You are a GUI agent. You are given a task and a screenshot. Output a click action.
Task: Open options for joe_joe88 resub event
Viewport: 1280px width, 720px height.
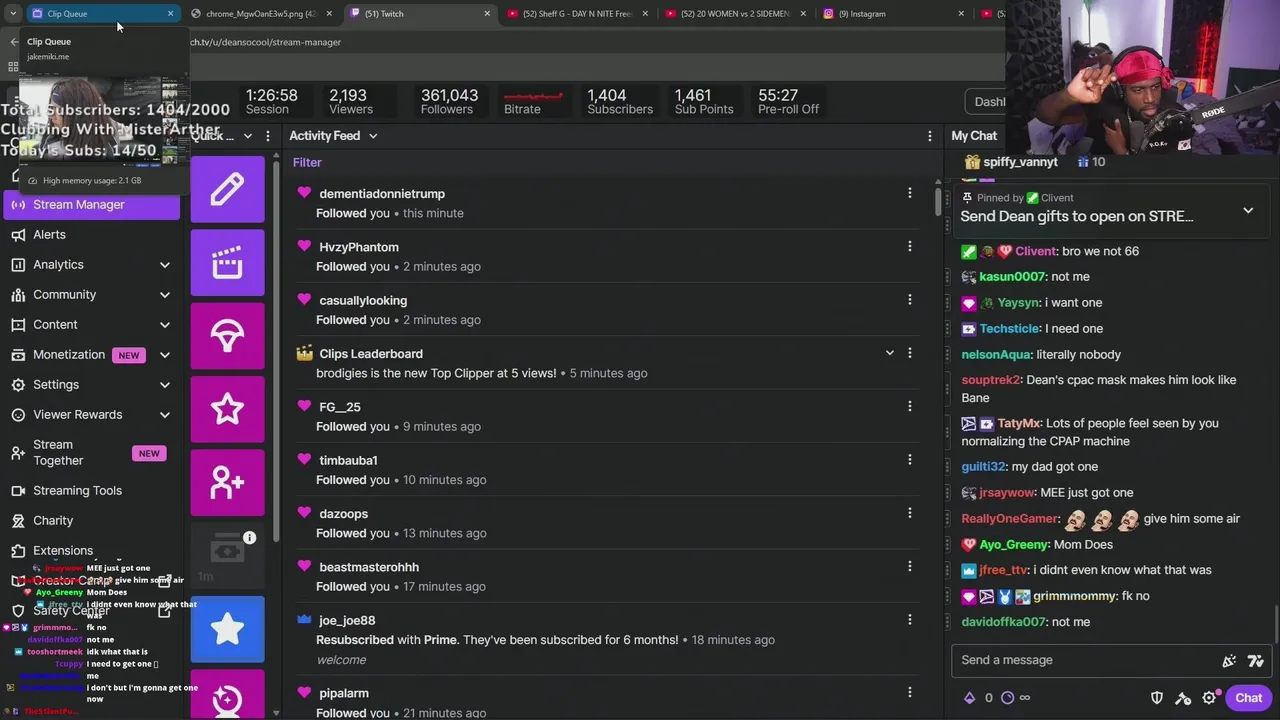[x=909, y=619]
